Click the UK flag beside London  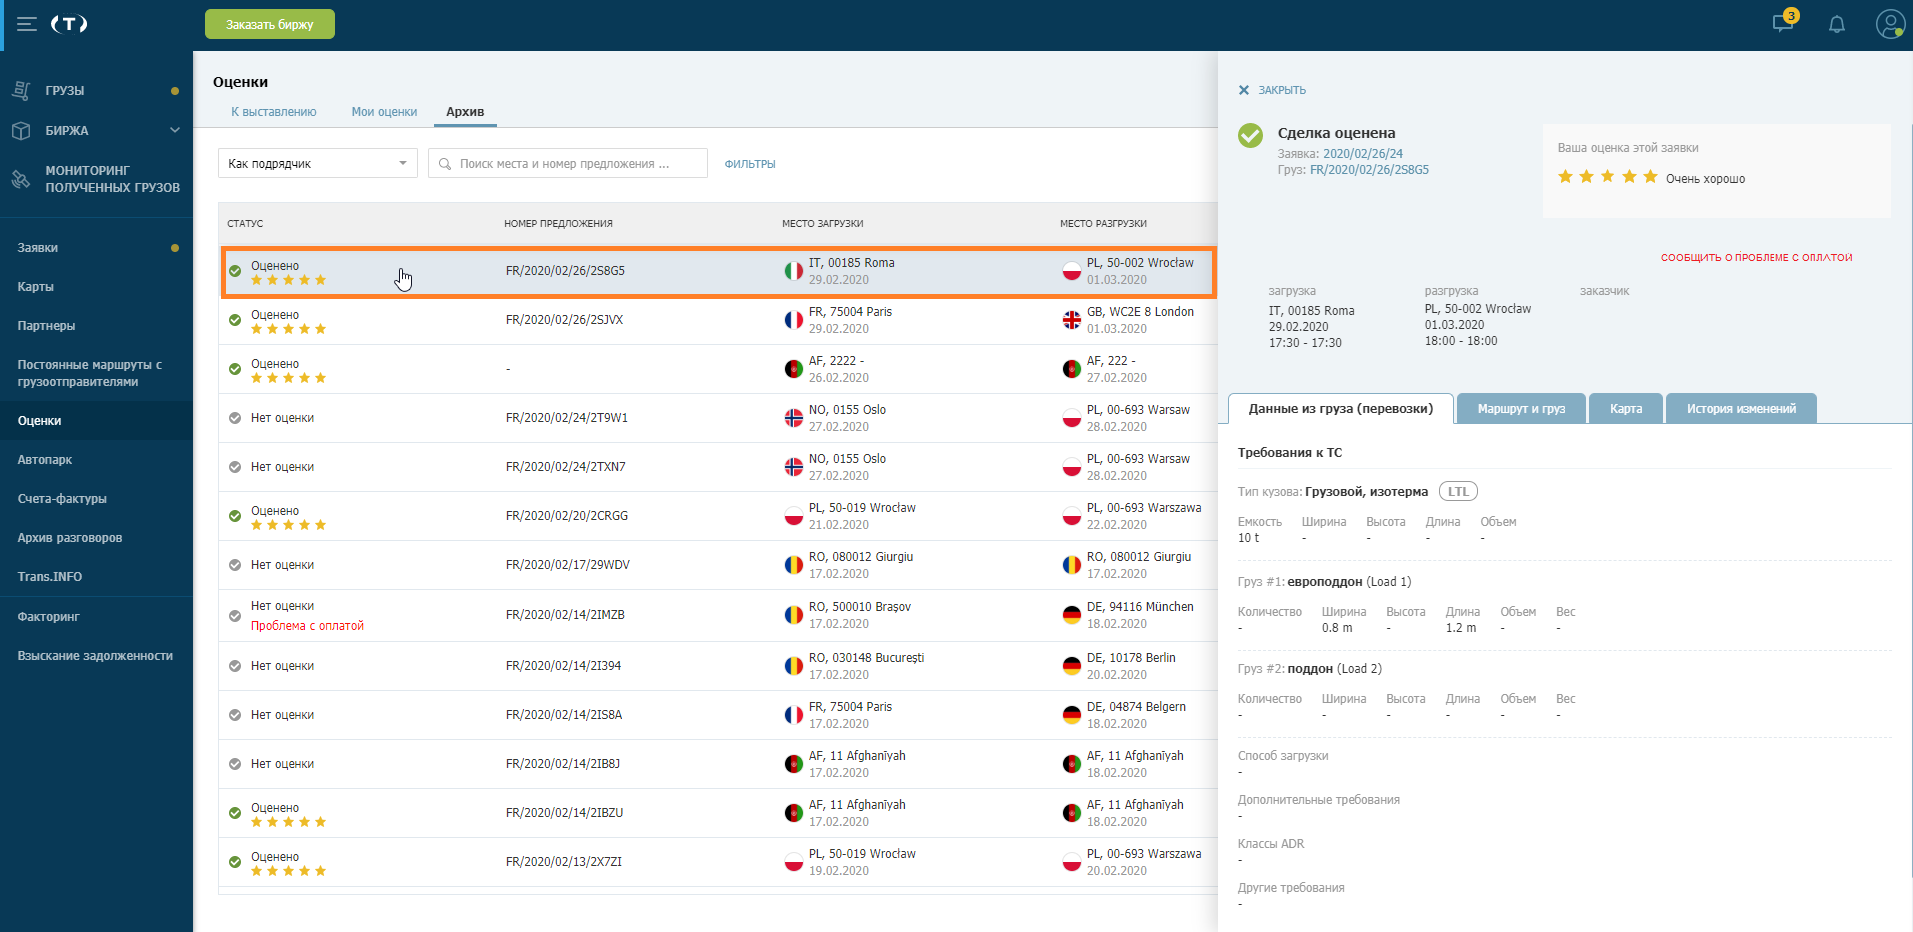[1072, 320]
